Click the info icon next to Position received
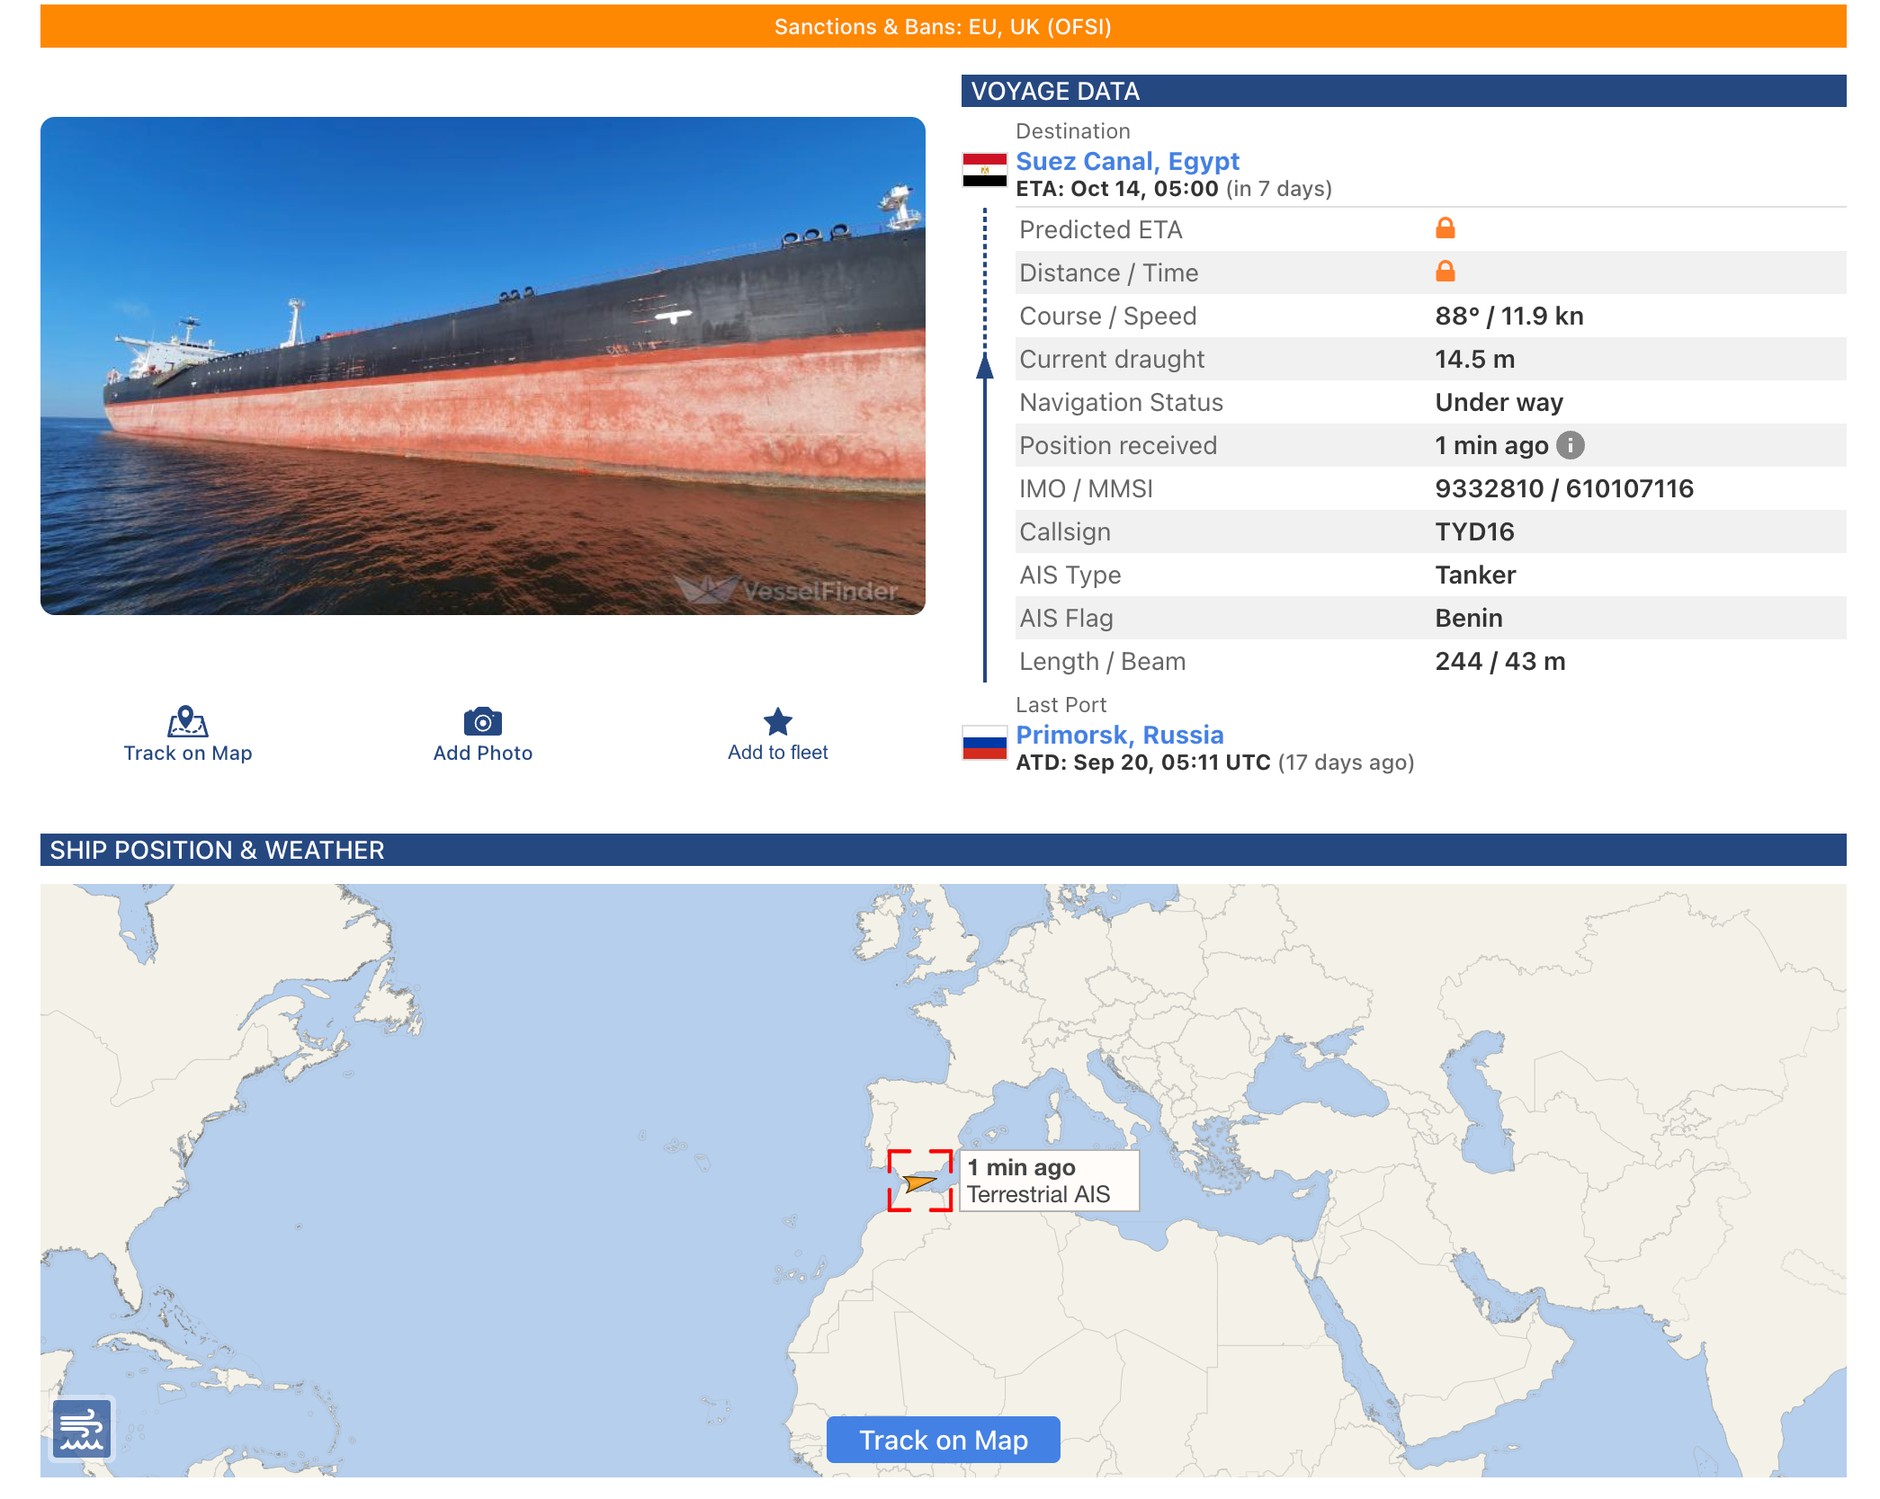Image resolution: width=1880 pixels, height=1499 pixels. (x=1570, y=445)
